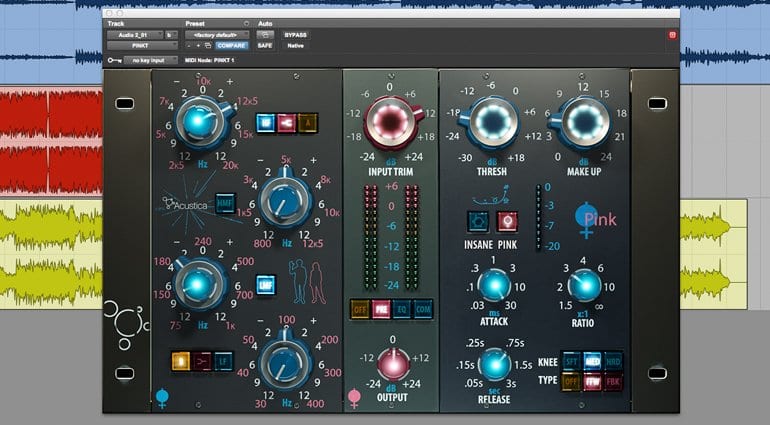Click the INPUT TRIM knob
Viewport: 770px width, 425px height.
click(390, 121)
